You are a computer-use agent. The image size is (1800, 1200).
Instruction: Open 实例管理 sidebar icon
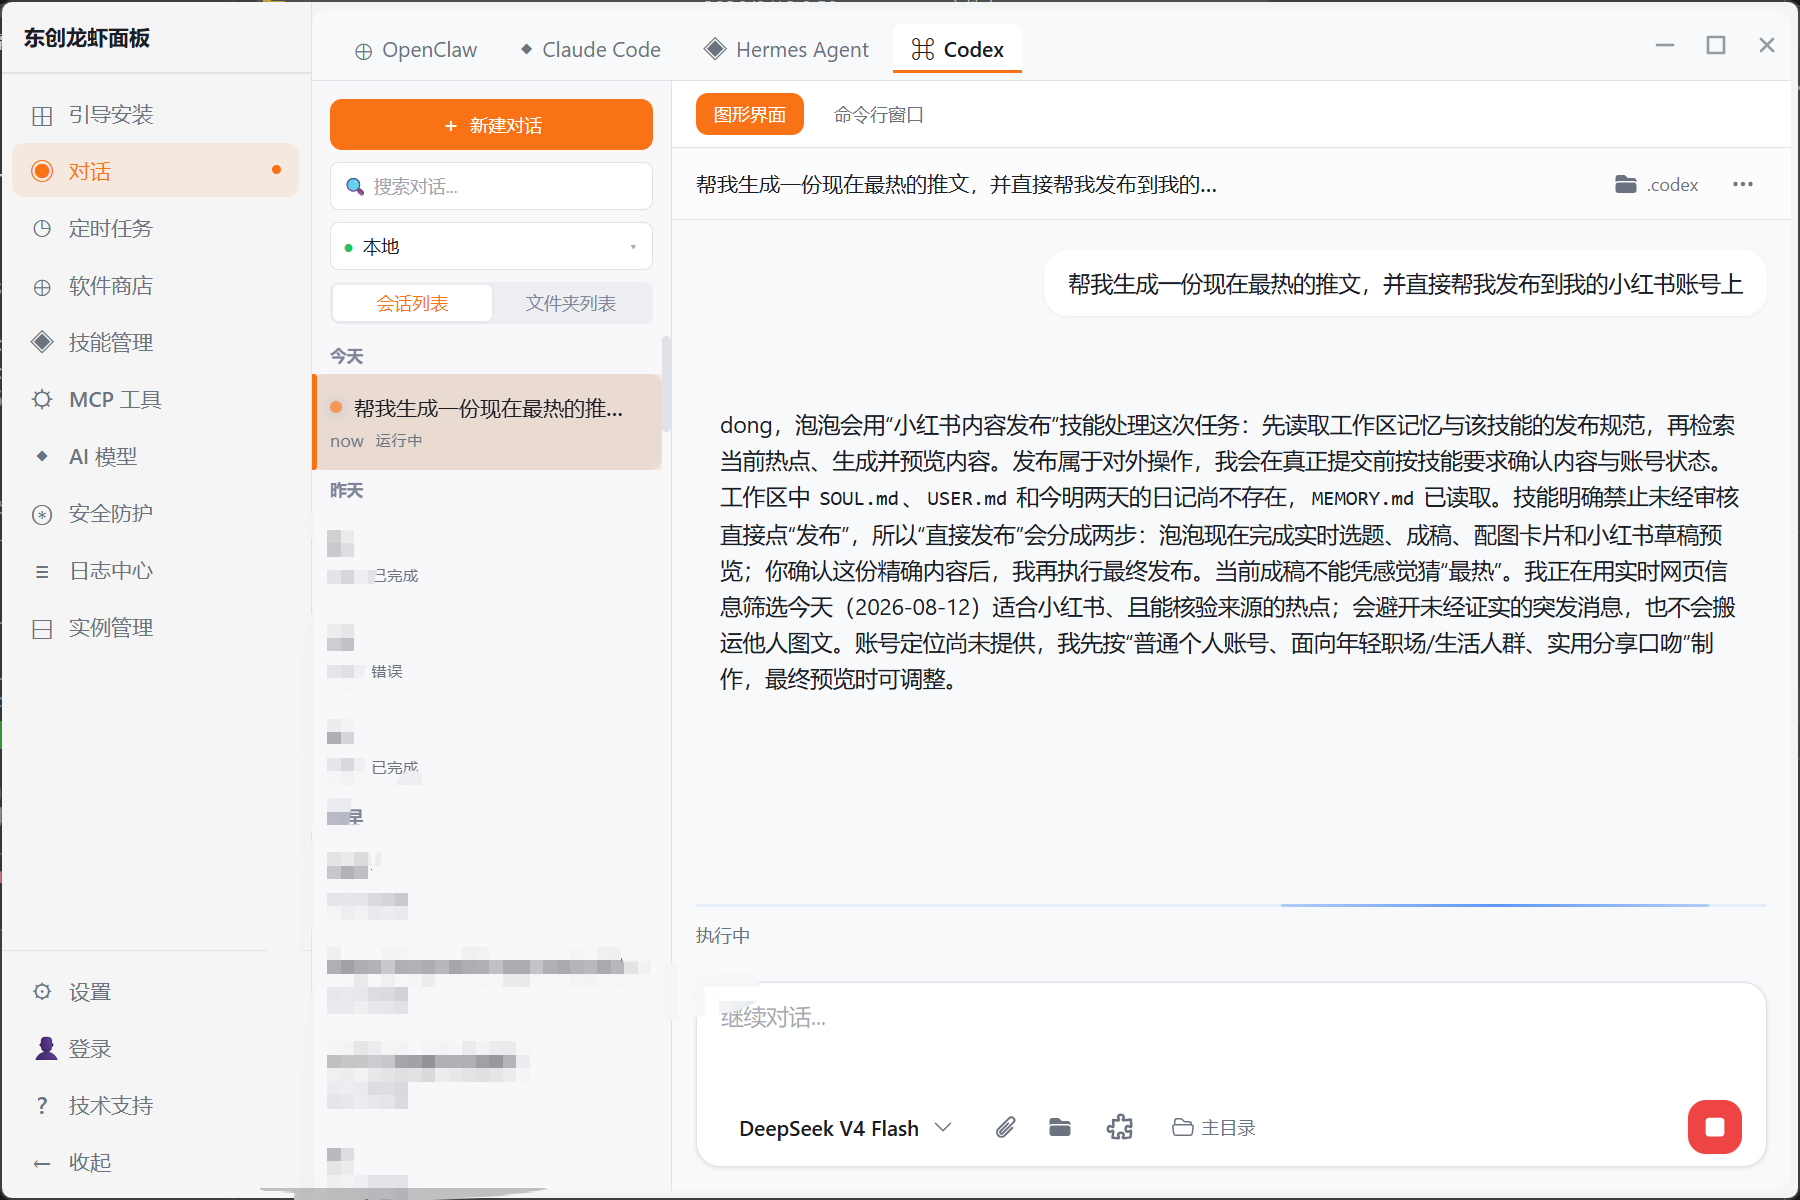(x=42, y=628)
